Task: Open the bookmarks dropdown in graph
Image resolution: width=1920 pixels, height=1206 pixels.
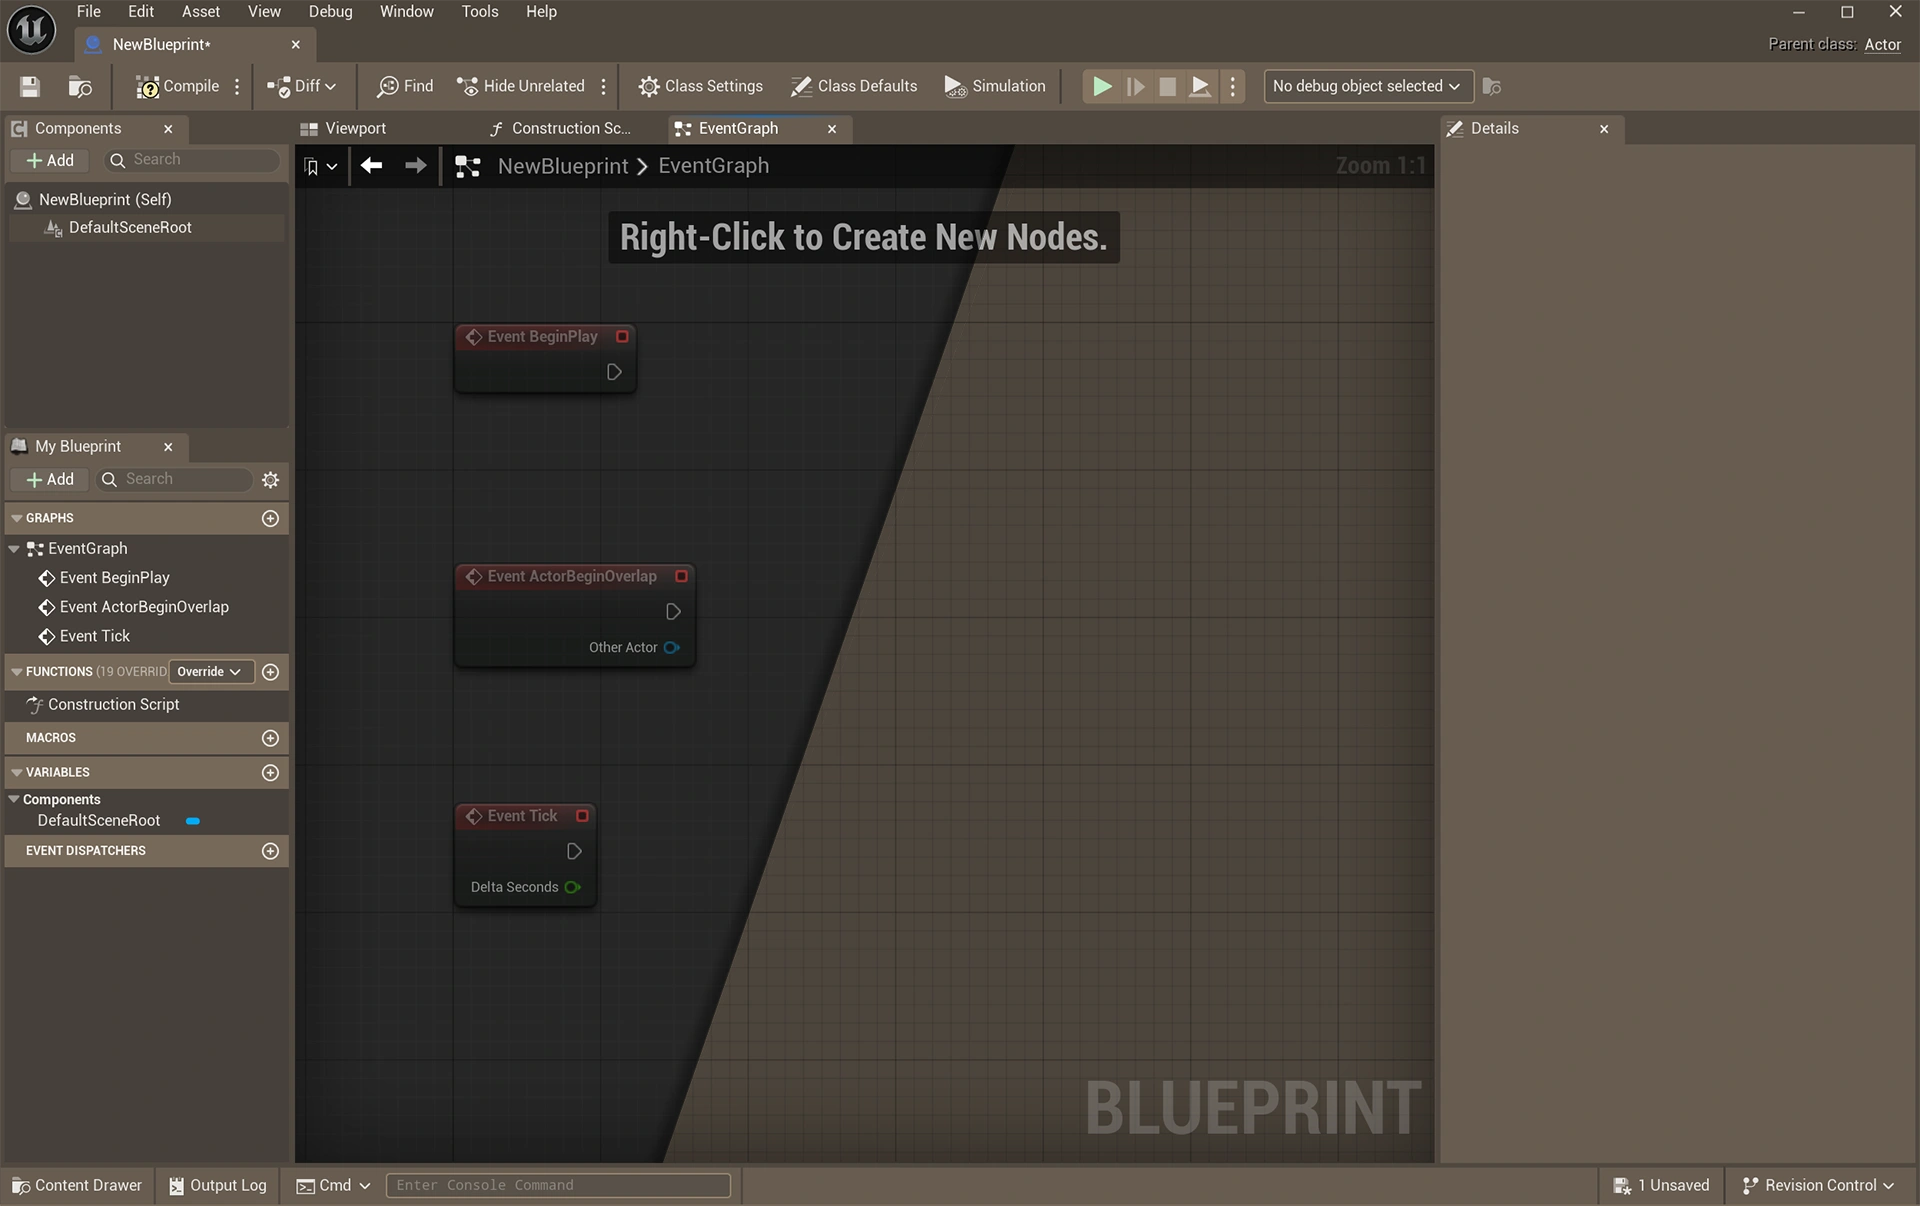Action: tap(320, 167)
